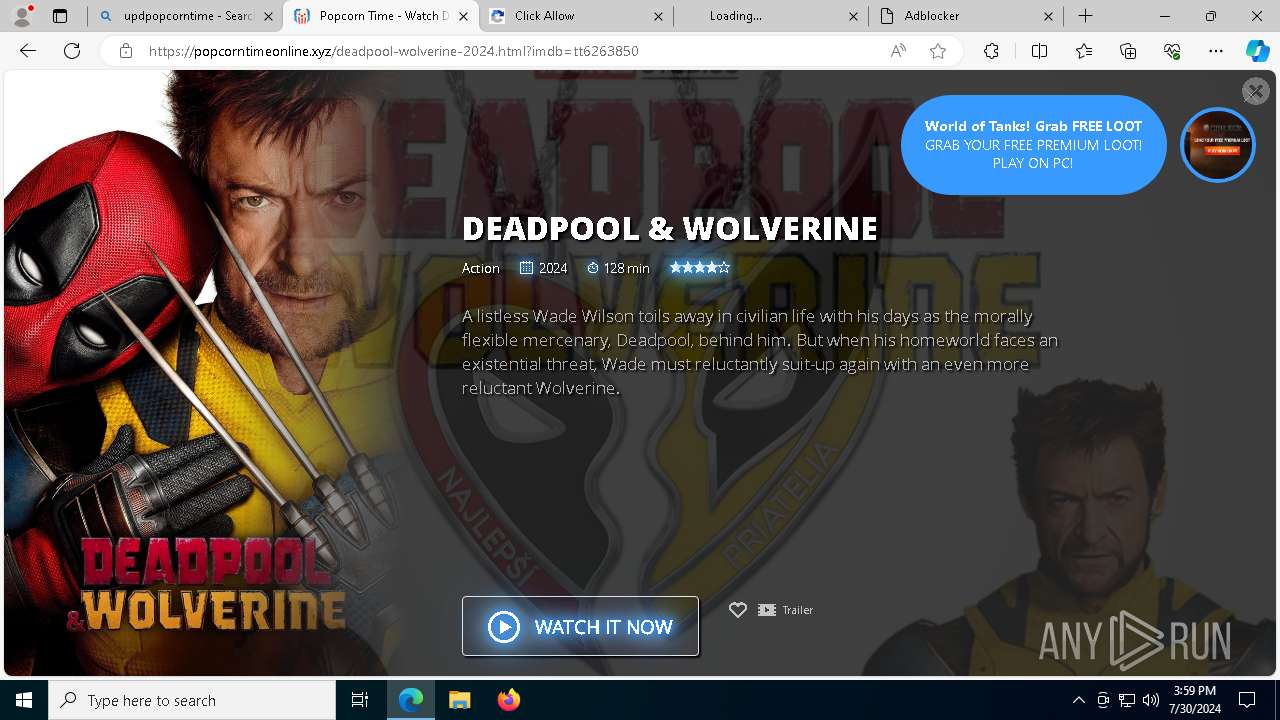Image resolution: width=1280 pixels, height=720 pixels.
Task: Open a new browser tab
Action: tap(1085, 16)
